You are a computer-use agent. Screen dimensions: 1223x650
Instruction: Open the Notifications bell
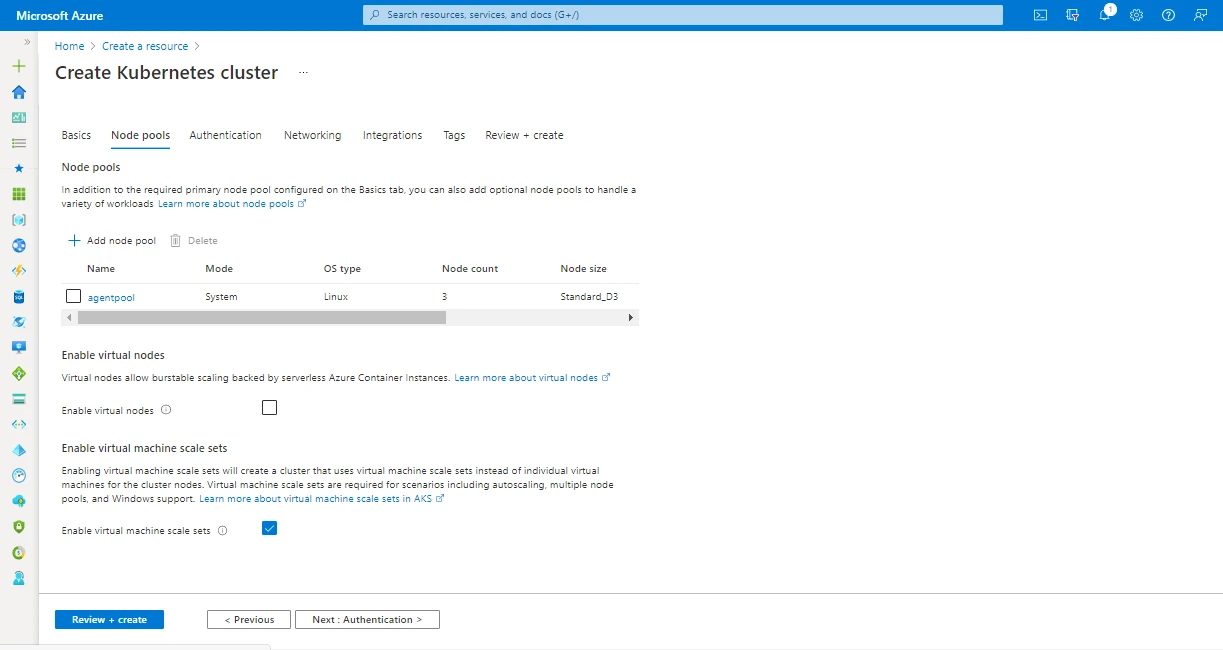tap(1104, 14)
